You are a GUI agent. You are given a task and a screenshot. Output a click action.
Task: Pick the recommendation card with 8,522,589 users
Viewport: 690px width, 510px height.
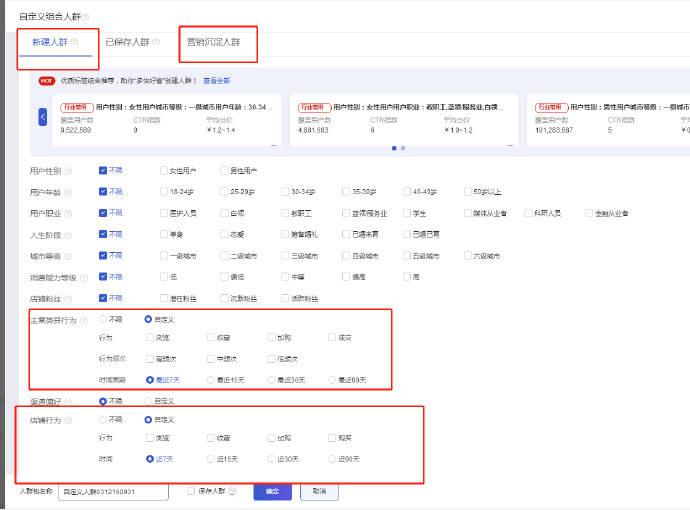click(166, 120)
